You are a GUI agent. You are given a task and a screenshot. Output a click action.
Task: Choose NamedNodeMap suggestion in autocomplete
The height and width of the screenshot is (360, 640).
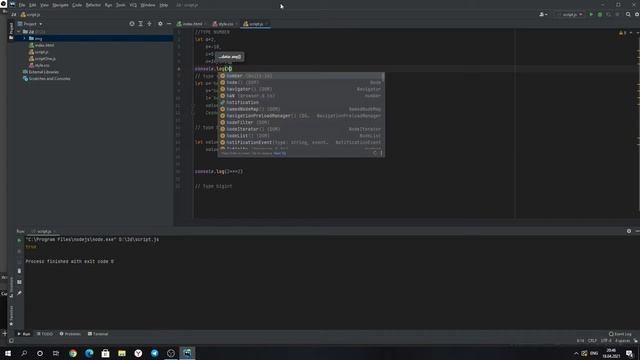301,109
